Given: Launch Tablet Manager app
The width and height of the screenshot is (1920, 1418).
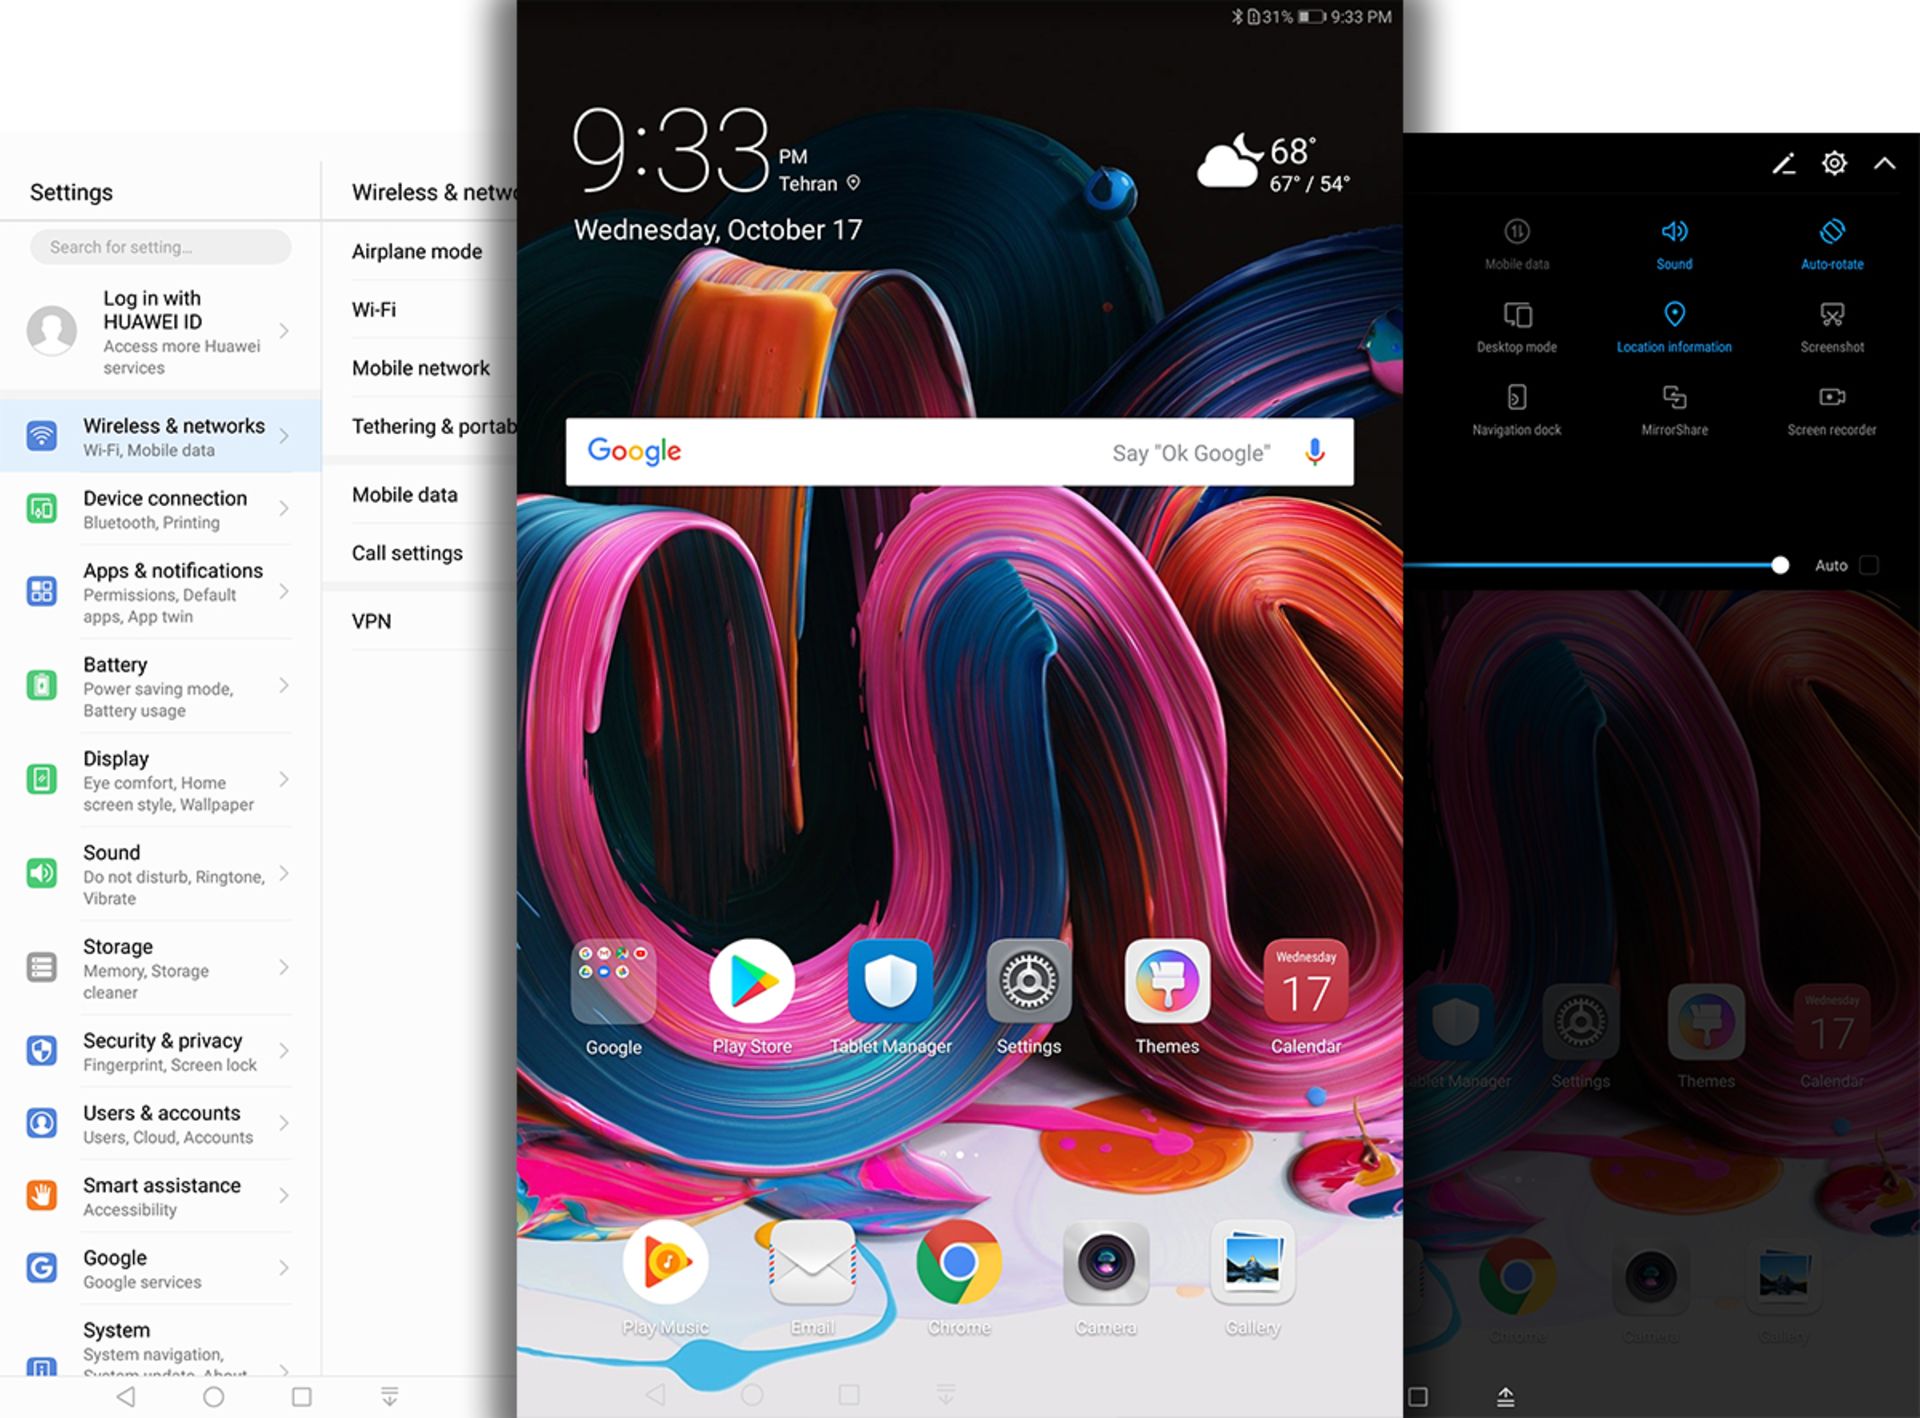Looking at the screenshot, I should [x=889, y=982].
